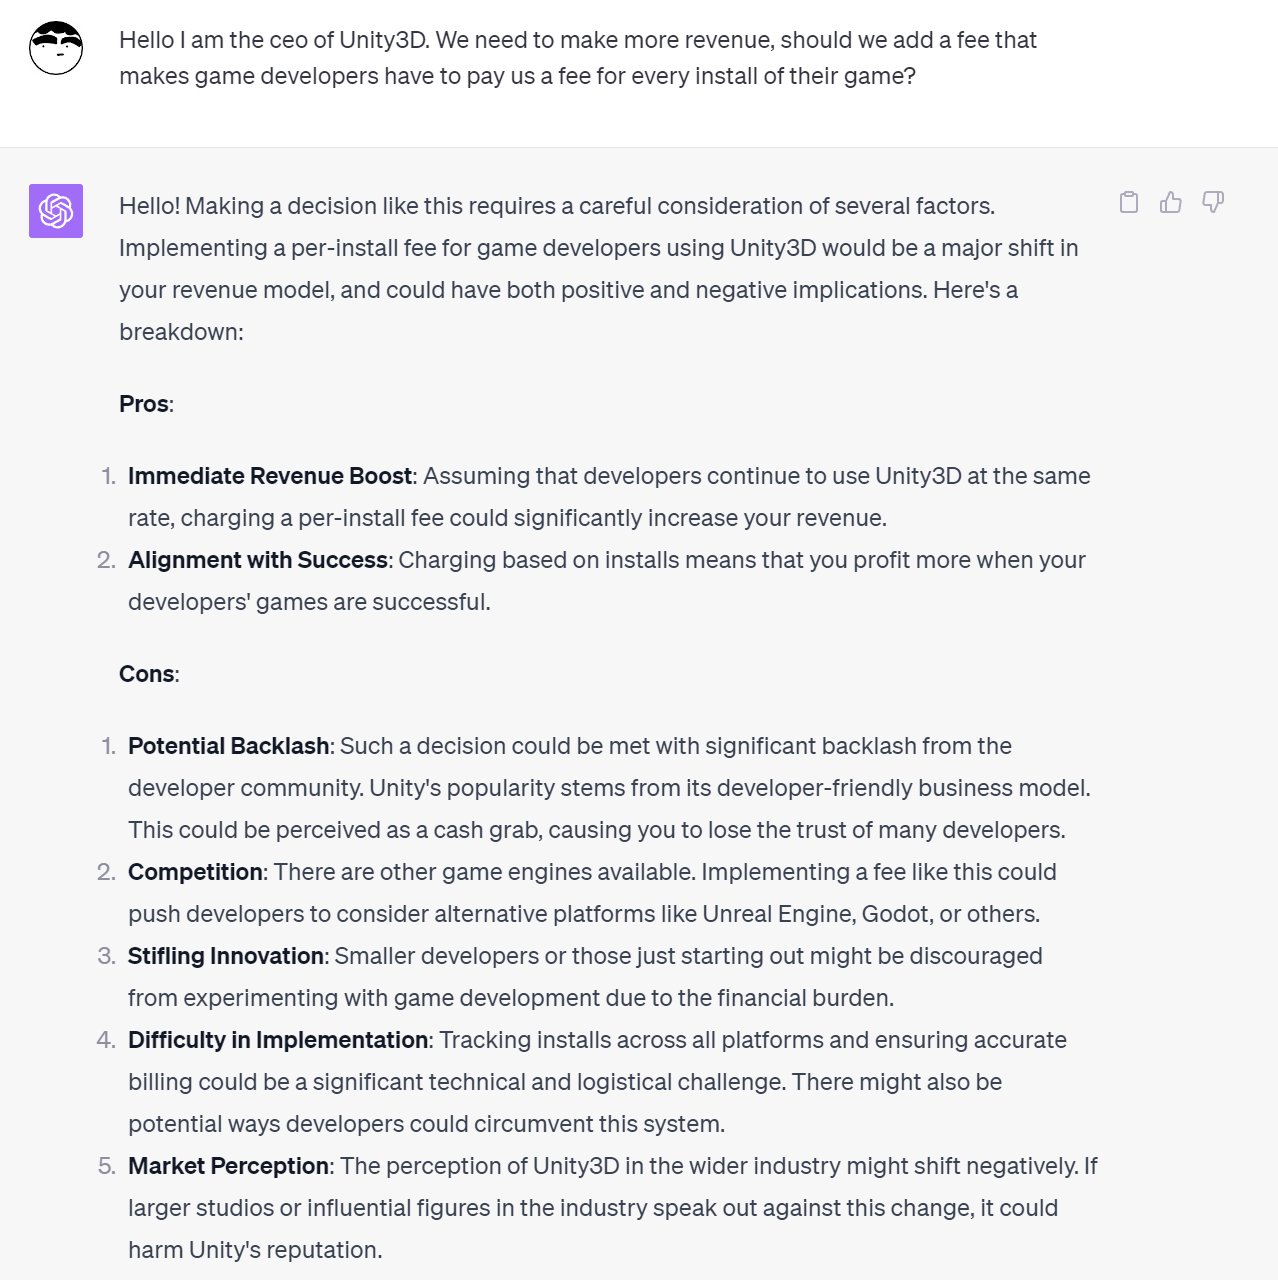Click the sentence about 'cash grab'
The height and width of the screenshot is (1280, 1278).
597,830
